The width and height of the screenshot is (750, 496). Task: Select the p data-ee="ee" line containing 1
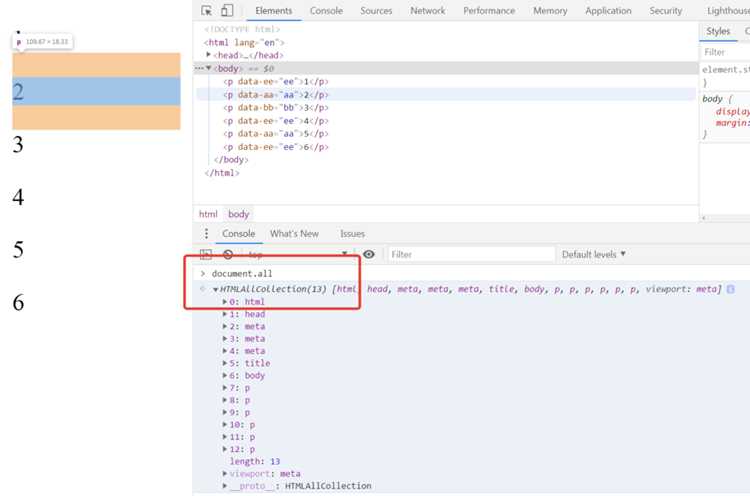pos(276,82)
